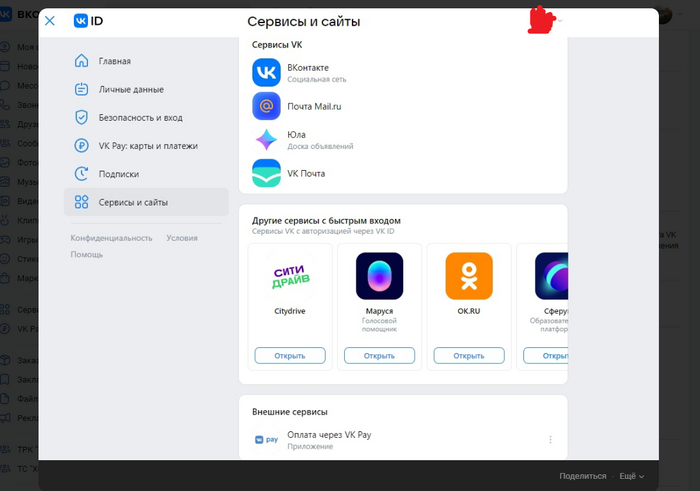Click Поделиться at the bottom

point(583,476)
